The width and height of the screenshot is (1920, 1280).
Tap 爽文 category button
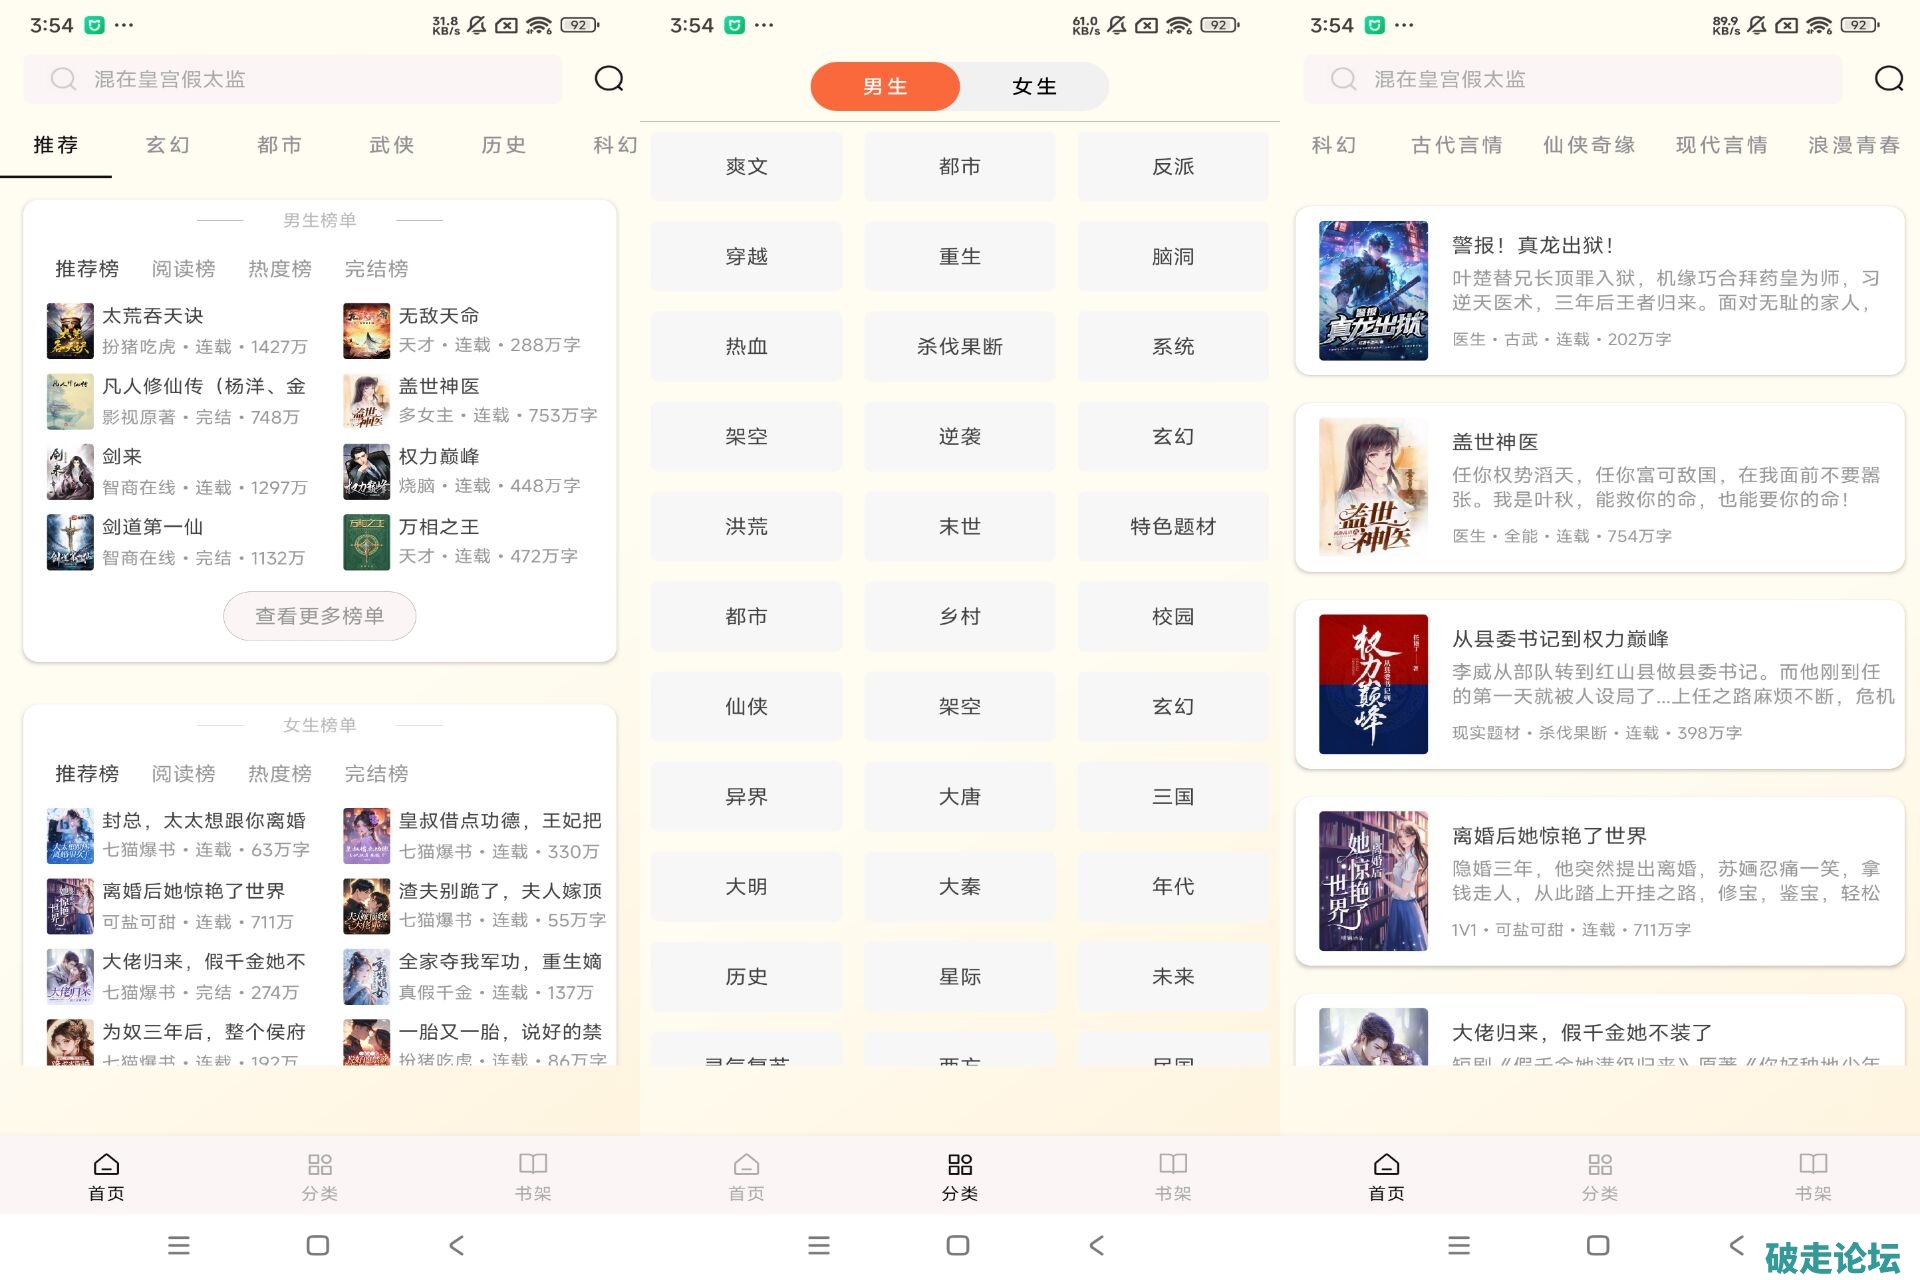[746, 167]
